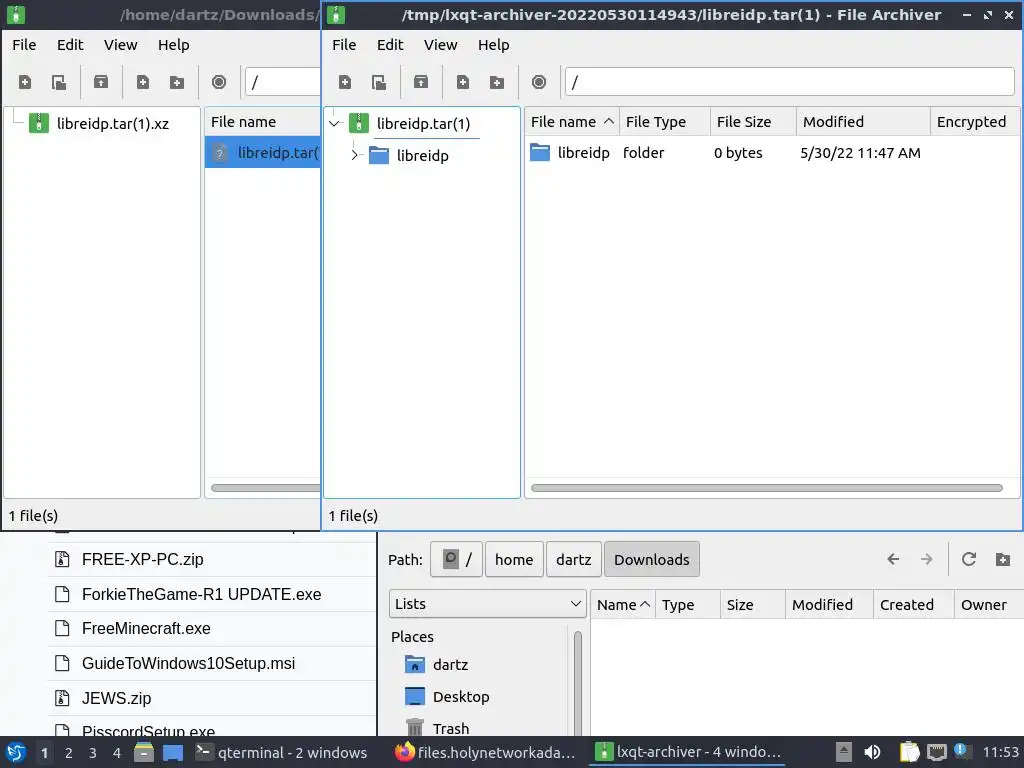
Task: Open File menu in back archiver window
Action: coord(24,45)
